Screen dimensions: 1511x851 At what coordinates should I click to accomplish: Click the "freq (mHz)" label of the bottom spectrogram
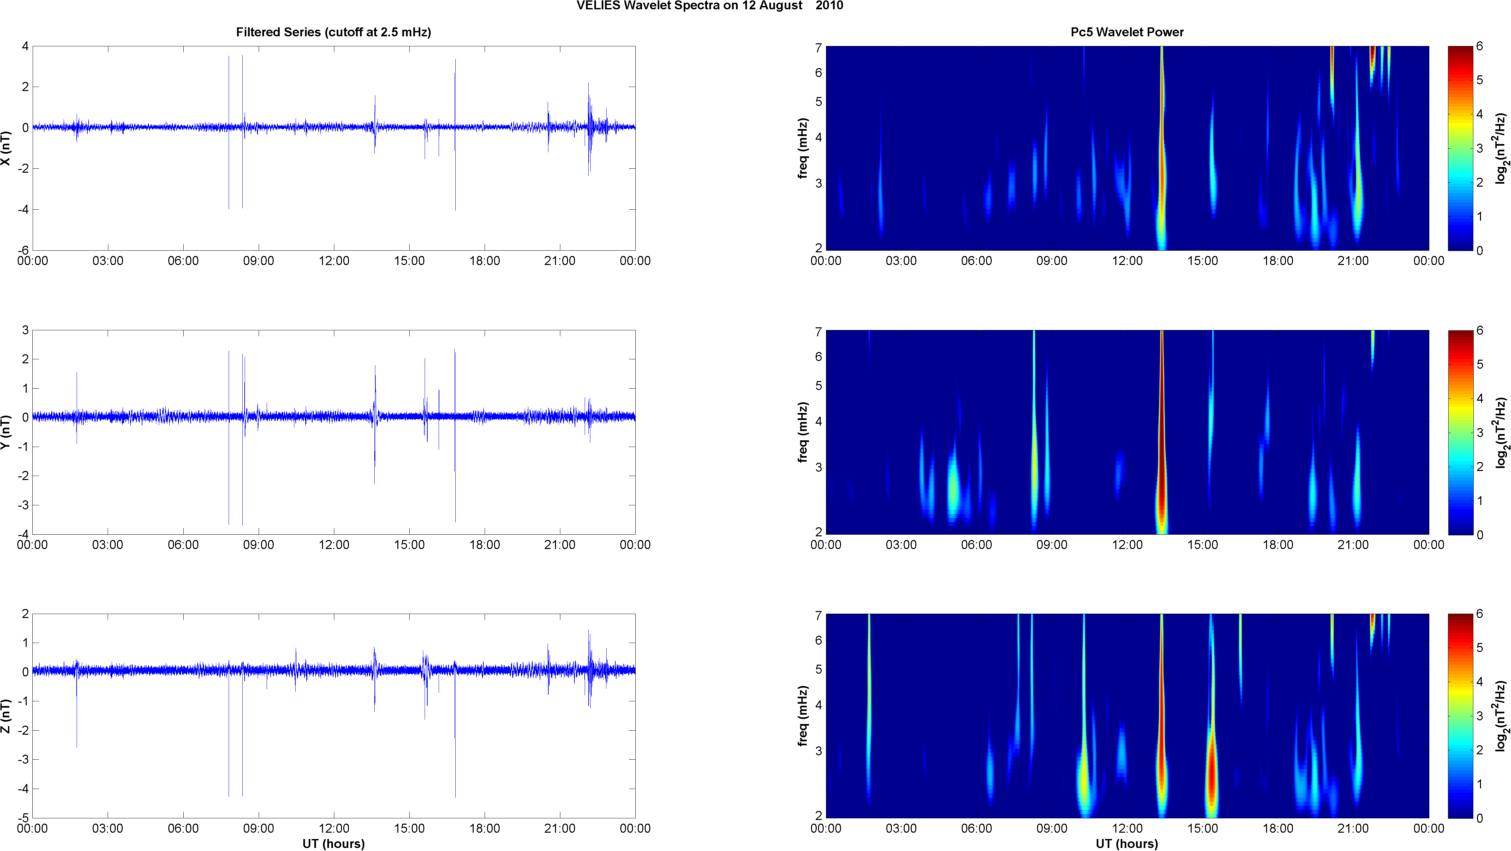803,715
